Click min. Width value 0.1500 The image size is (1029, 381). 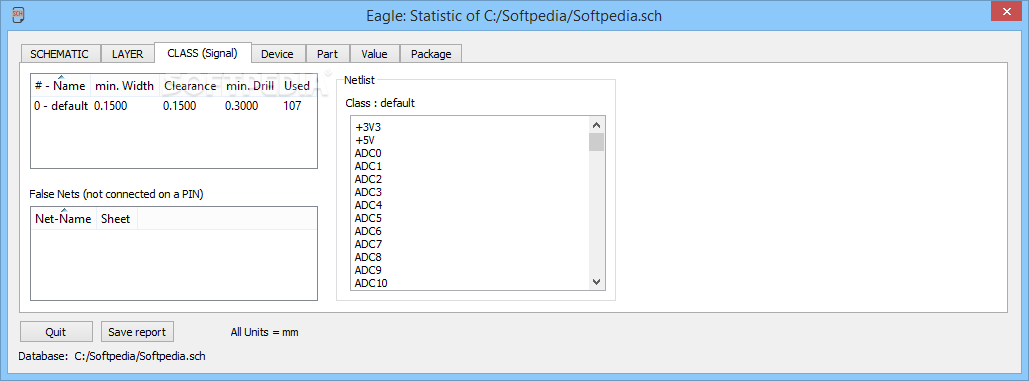pyautogui.click(x=111, y=106)
